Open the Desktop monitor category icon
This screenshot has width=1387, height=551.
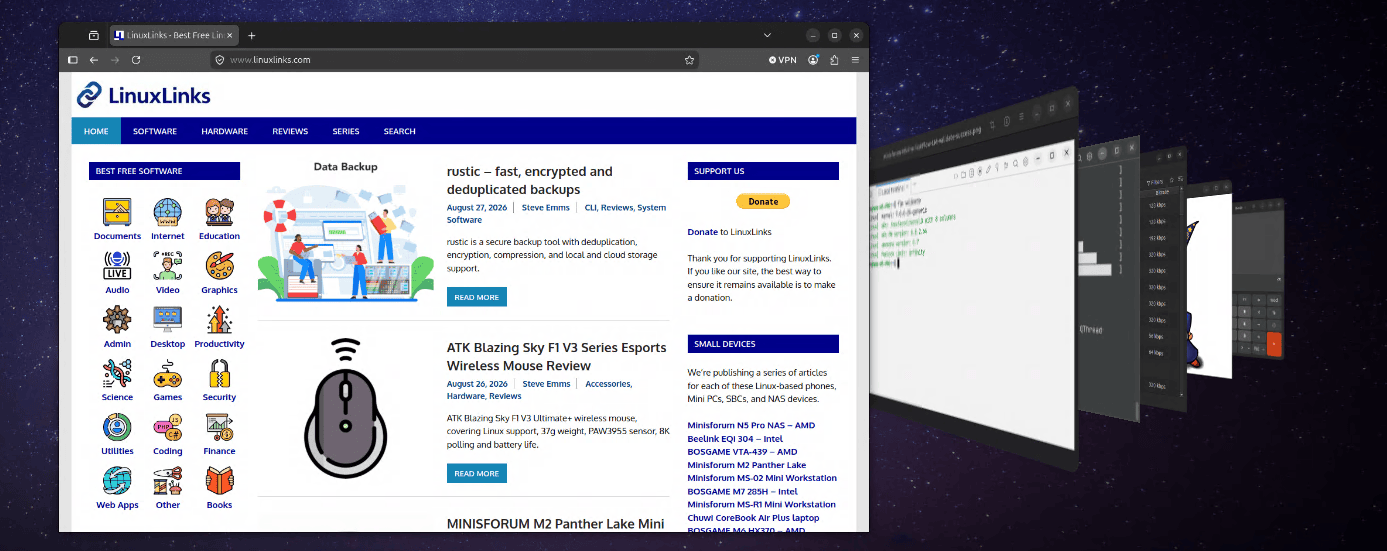pos(168,320)
